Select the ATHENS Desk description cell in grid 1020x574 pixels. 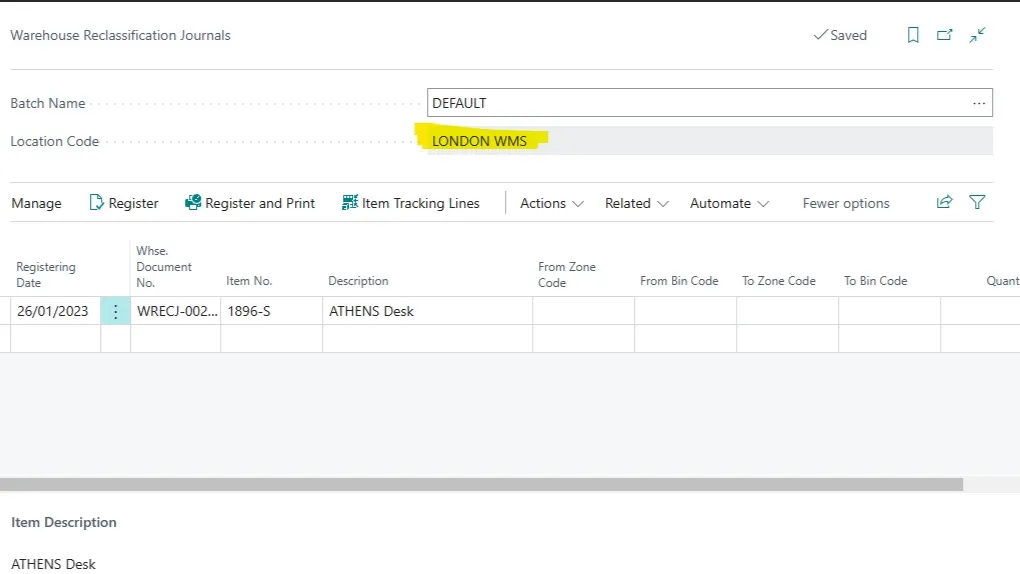click(x=427, y=311)
